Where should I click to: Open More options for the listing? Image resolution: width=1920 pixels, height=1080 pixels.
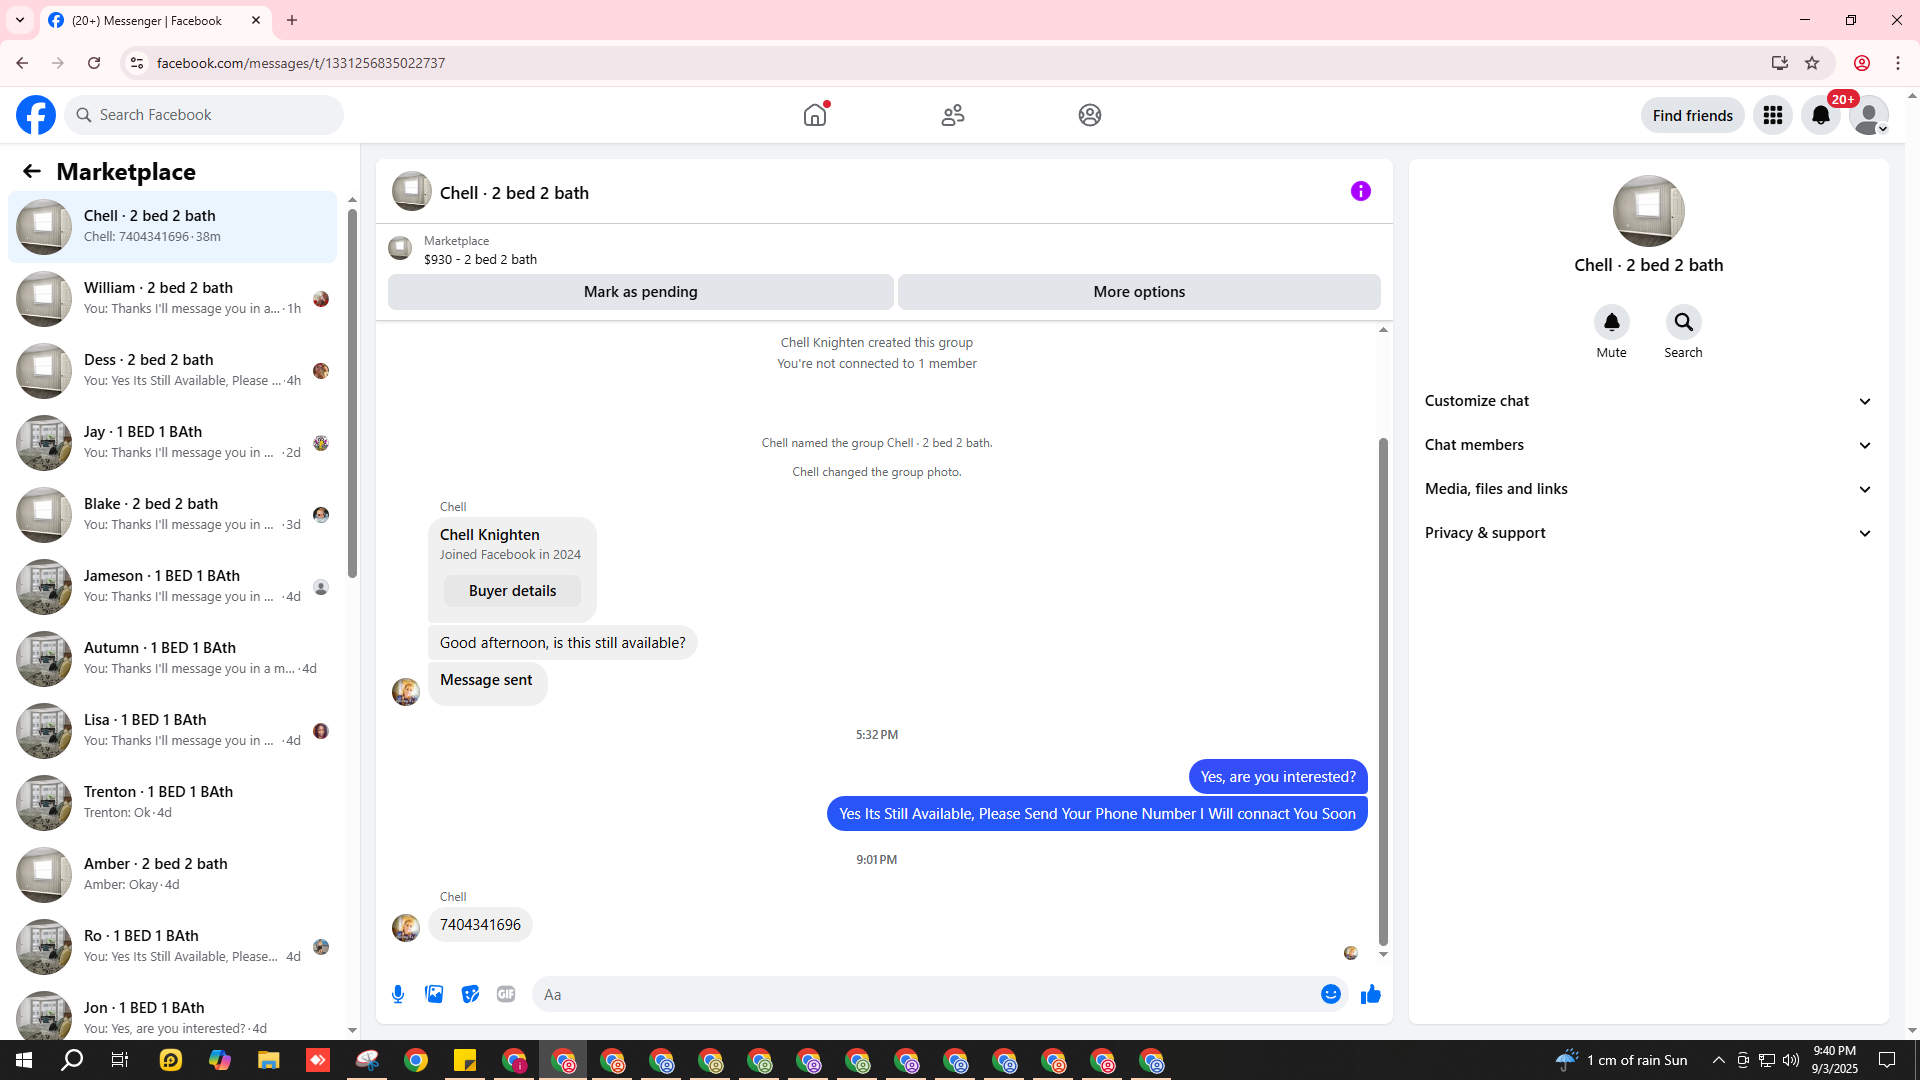(1139, 292)
